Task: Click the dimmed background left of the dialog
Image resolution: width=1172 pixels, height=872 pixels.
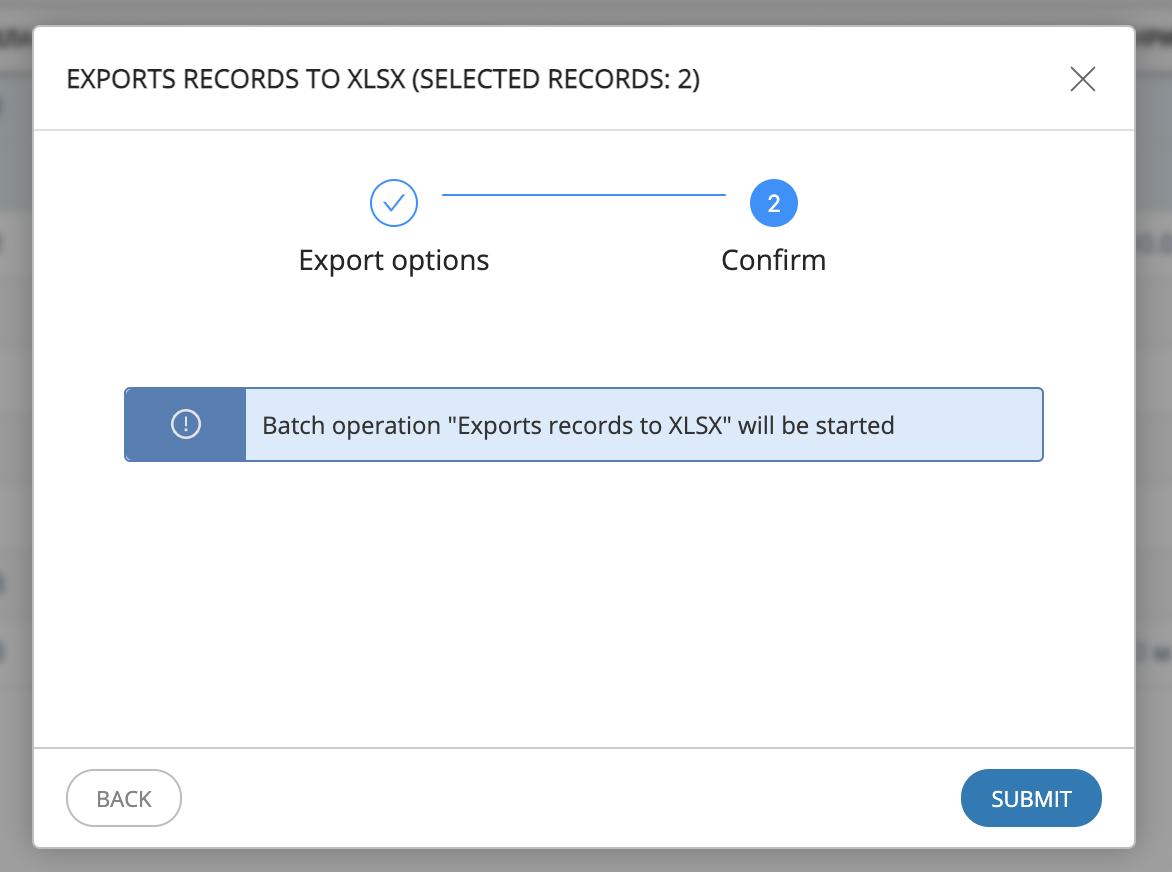Action: [15, 450]
